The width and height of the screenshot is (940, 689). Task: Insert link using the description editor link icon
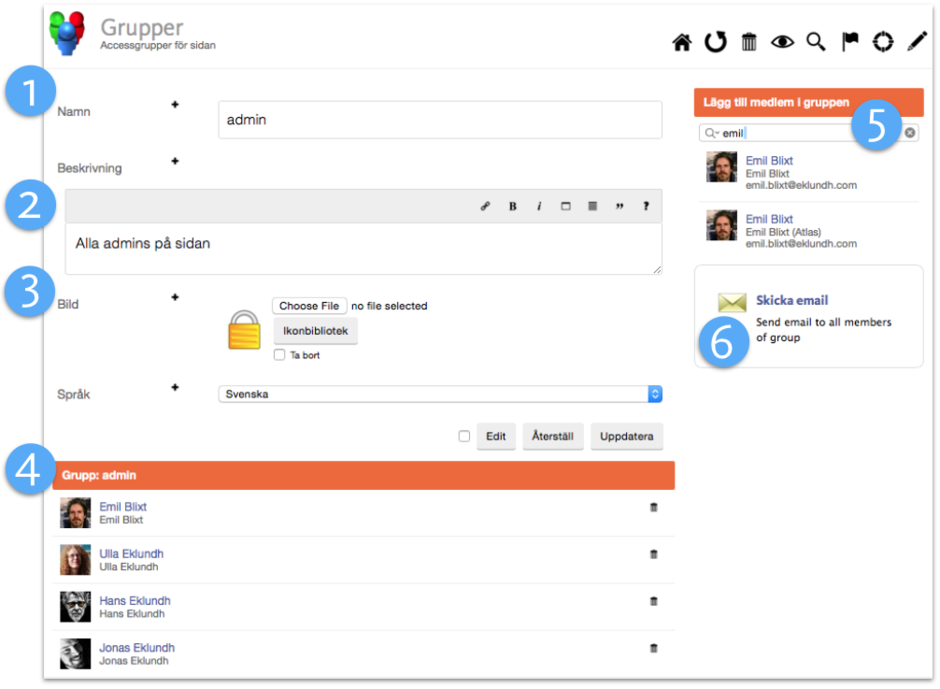tap(486, 207)
